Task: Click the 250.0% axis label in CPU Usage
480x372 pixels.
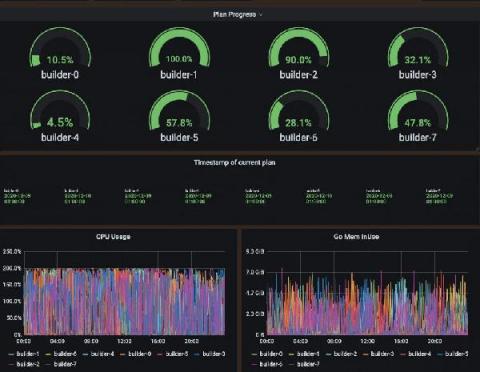Action: click(12, 251)
